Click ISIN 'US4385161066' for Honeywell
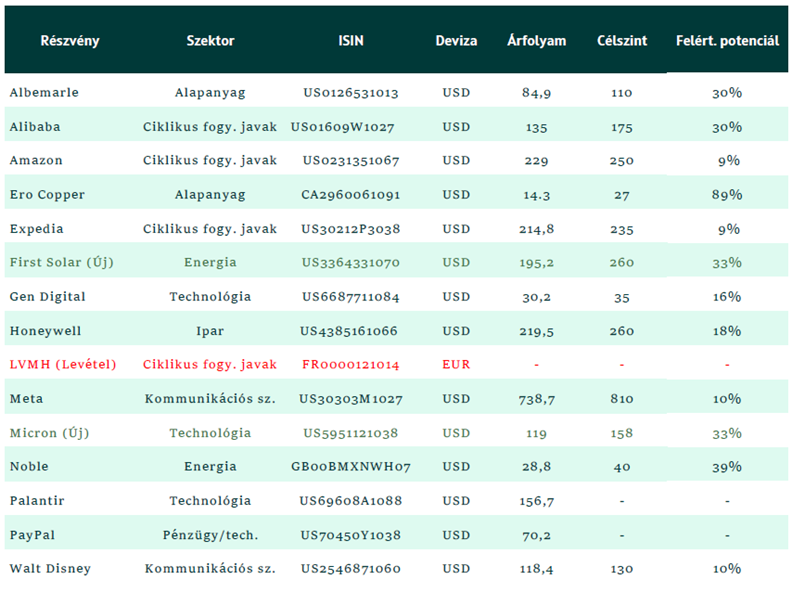The image size is (792, 605). pyautogui.click(x=349, y=331)
